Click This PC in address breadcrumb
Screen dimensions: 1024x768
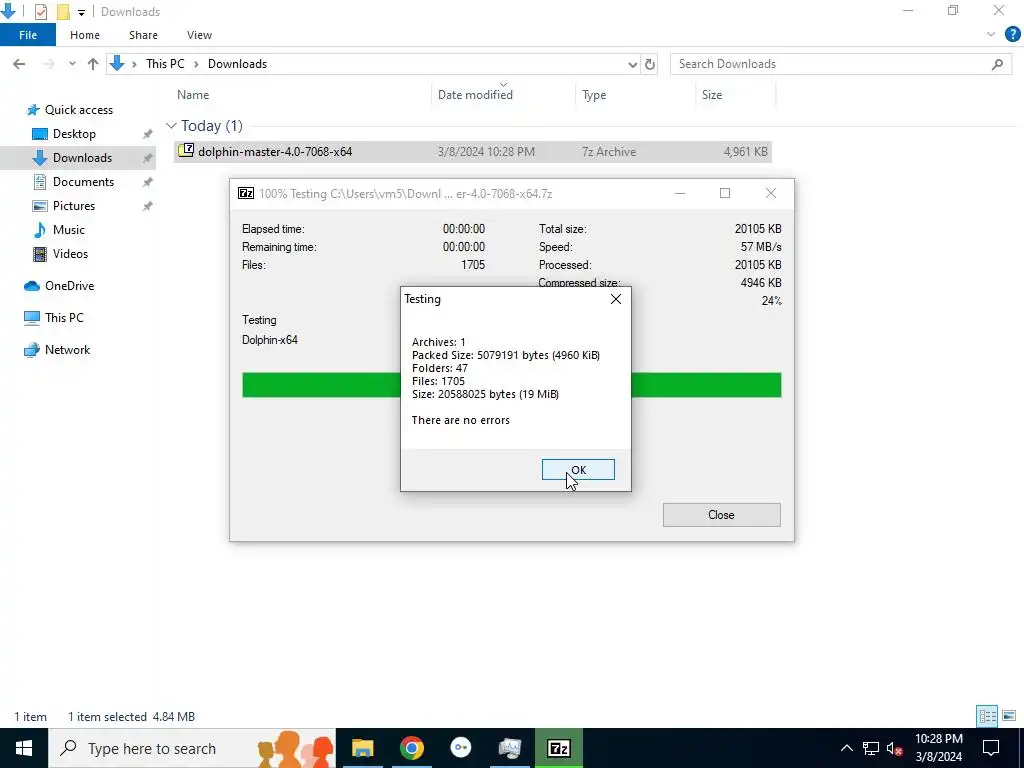point(165,64)
